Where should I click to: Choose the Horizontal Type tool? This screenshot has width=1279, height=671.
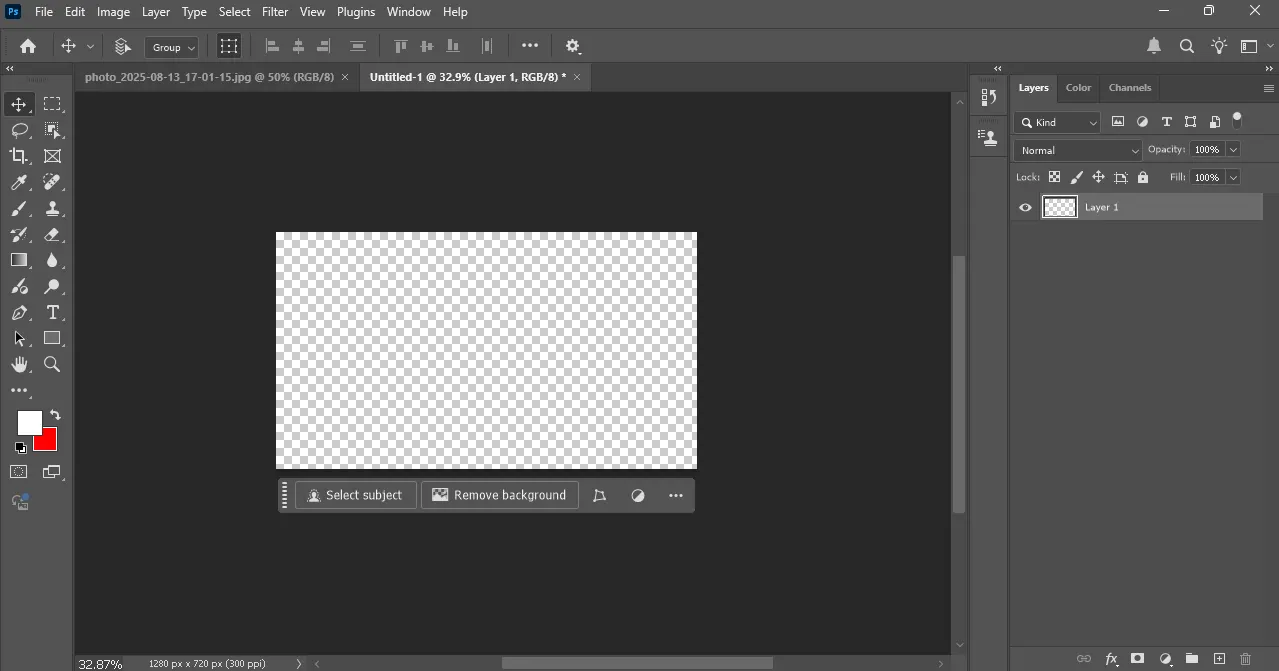coord(53,312)
